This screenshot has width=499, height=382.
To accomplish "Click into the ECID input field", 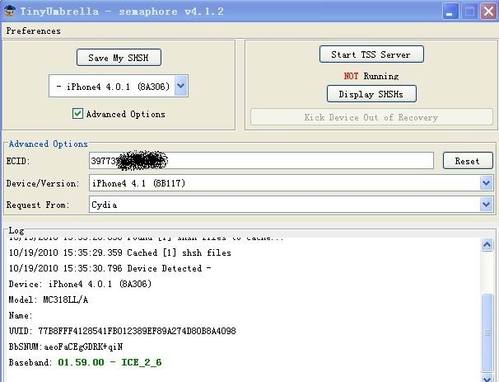I will click(x=261, y=161).
